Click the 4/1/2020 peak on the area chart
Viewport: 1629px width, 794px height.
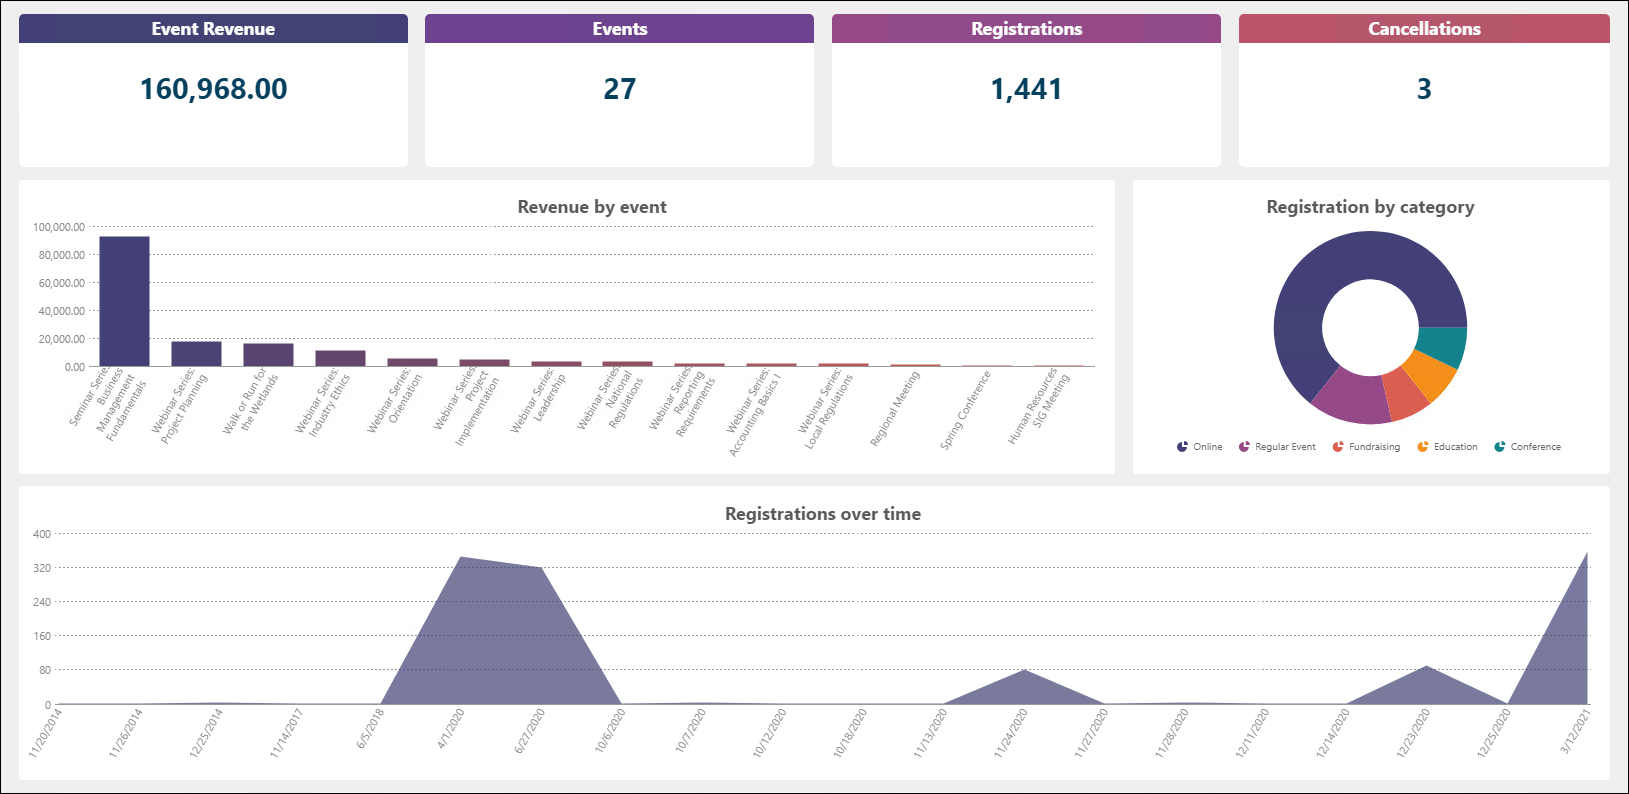[x=460, y=557]
